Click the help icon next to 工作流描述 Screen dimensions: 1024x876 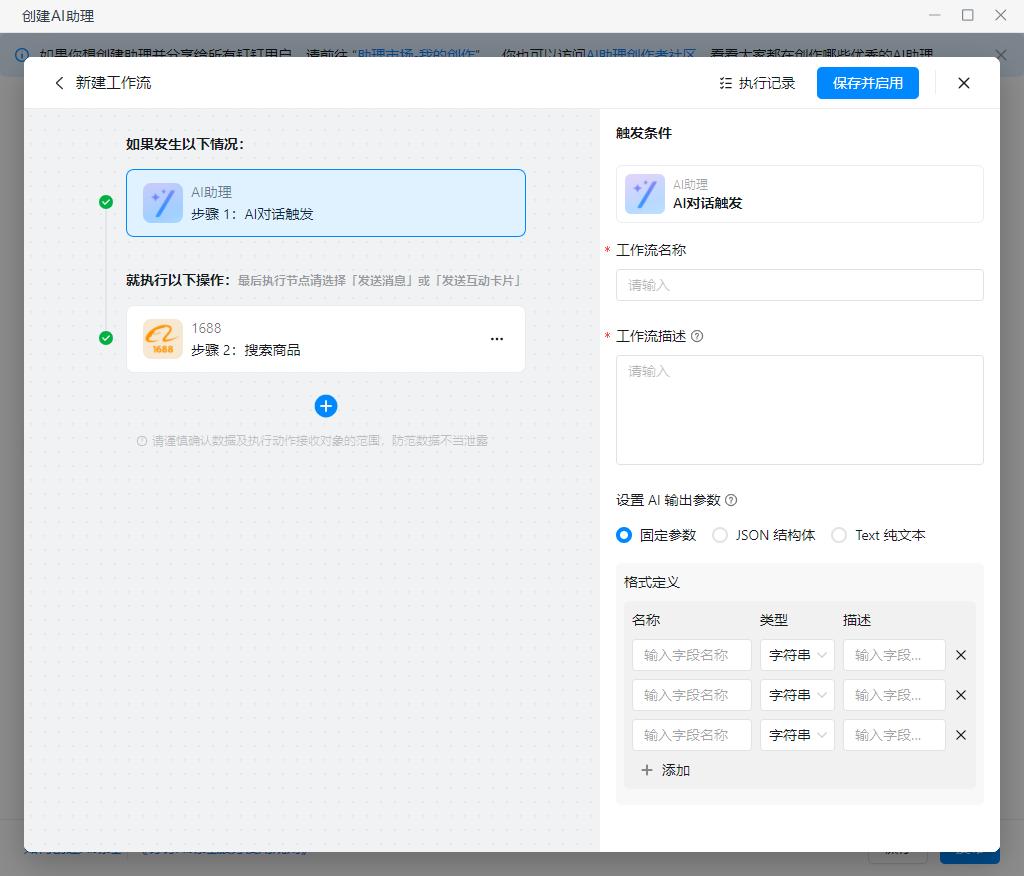(697, 336)
